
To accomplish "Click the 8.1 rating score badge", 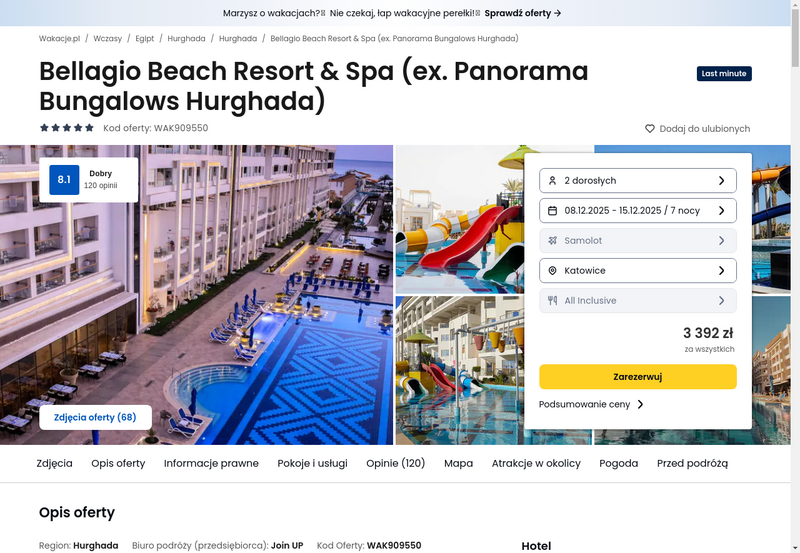I will tap(64, 180).
